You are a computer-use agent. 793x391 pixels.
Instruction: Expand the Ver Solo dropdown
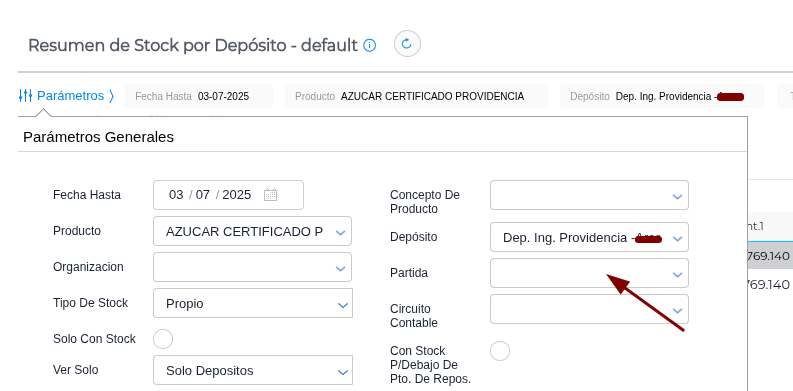coord(253,370)
